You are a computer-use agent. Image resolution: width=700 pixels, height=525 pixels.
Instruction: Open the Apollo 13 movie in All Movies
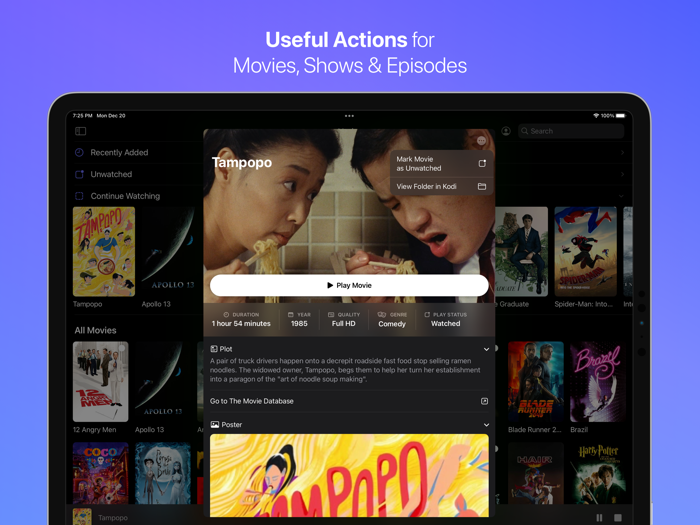162,382
